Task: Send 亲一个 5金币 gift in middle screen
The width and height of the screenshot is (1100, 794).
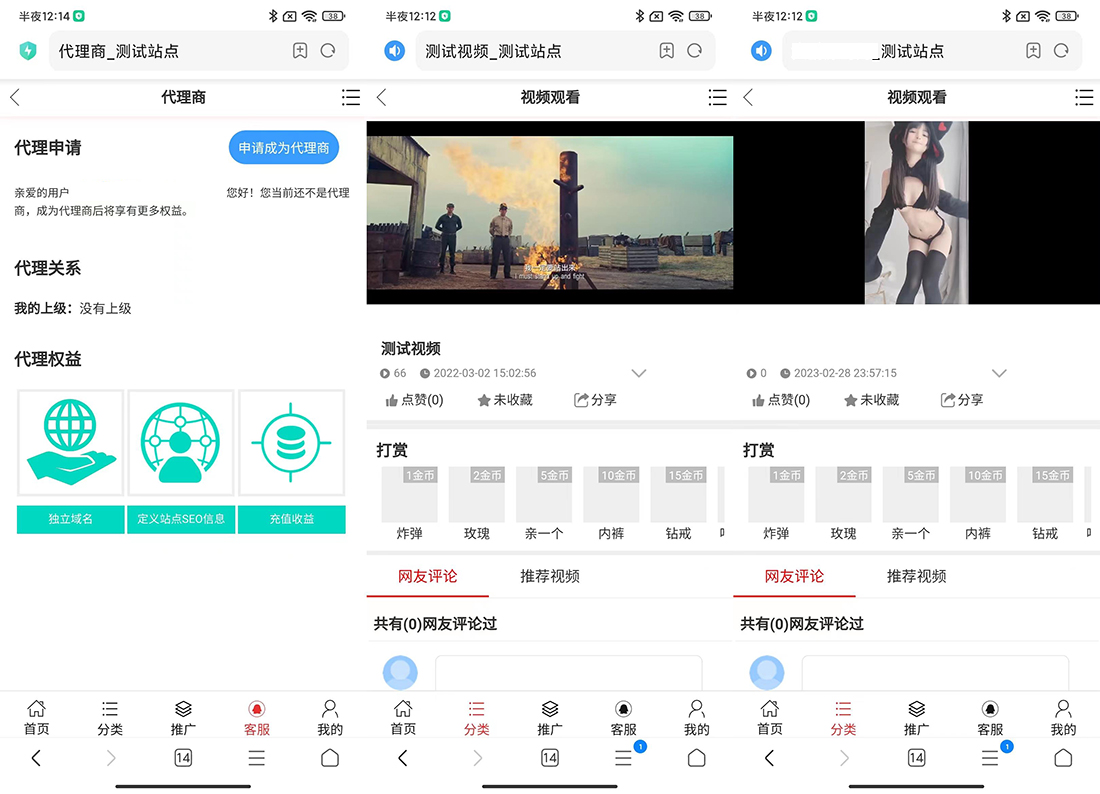Action: click(x=544, y=504)
